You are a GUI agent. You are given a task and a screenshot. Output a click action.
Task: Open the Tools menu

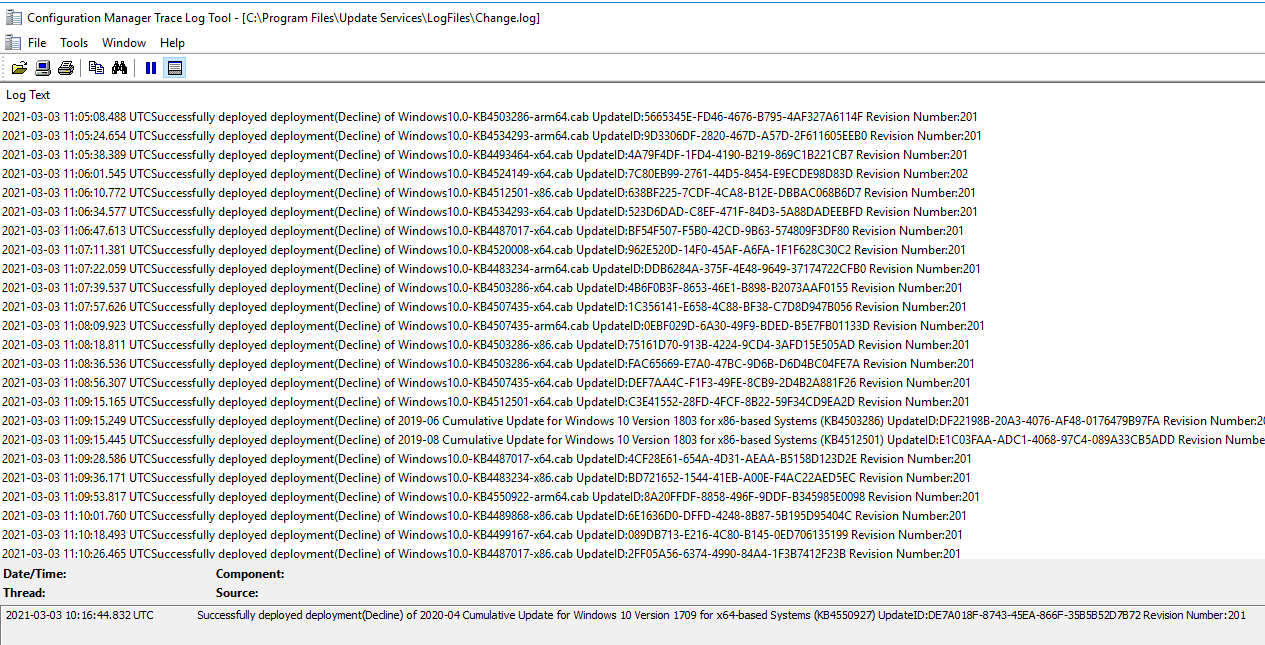point(73,42)
